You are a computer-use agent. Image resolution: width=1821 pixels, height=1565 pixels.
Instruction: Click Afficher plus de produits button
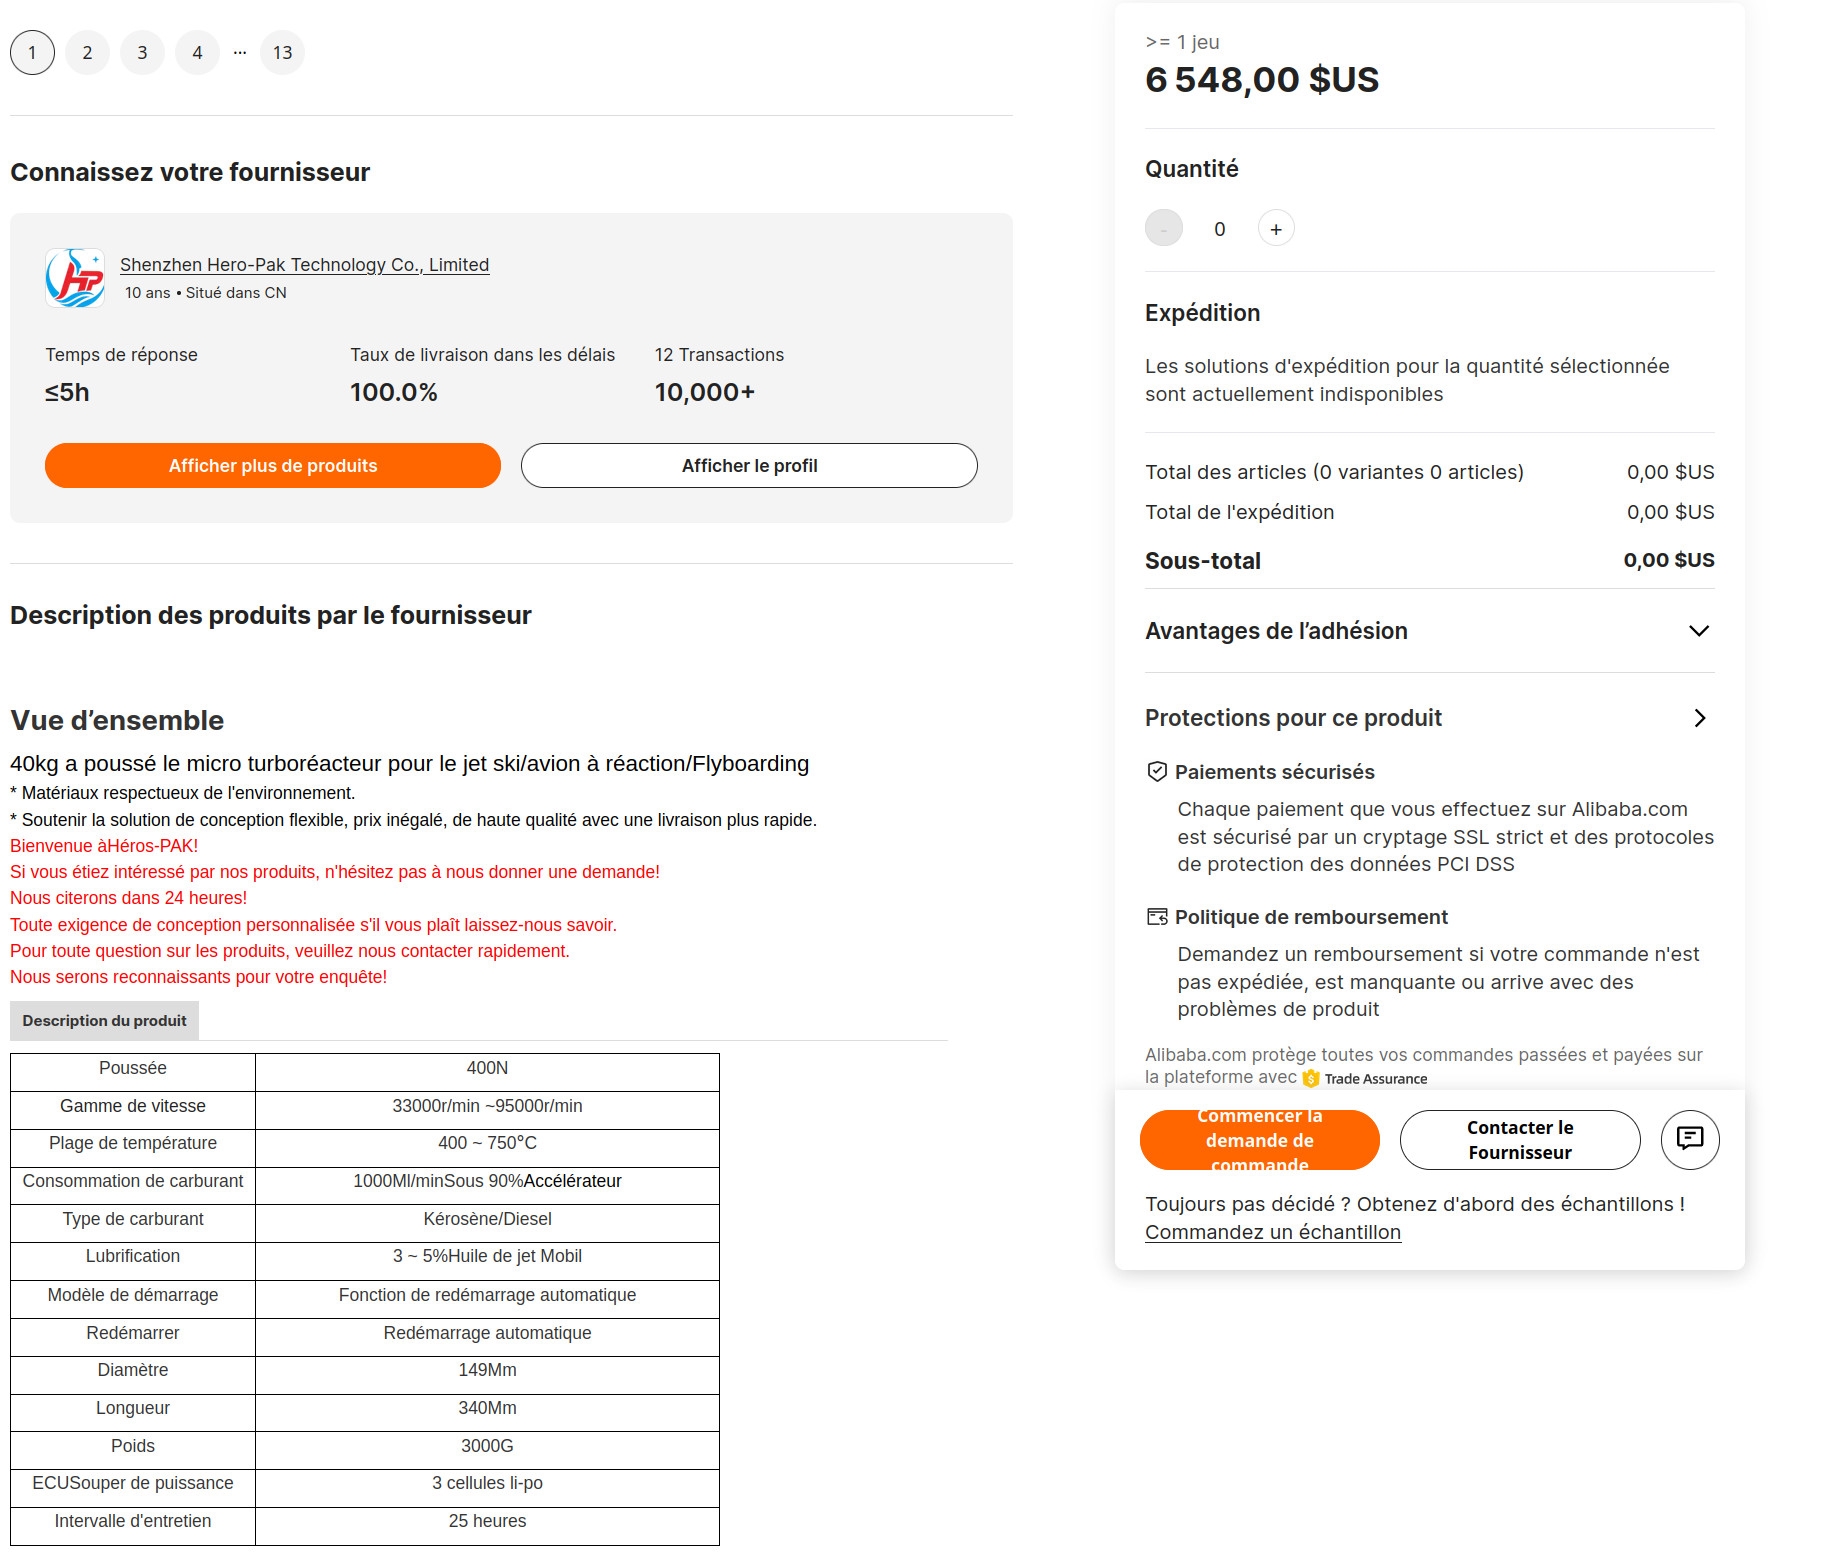(273, 466)
